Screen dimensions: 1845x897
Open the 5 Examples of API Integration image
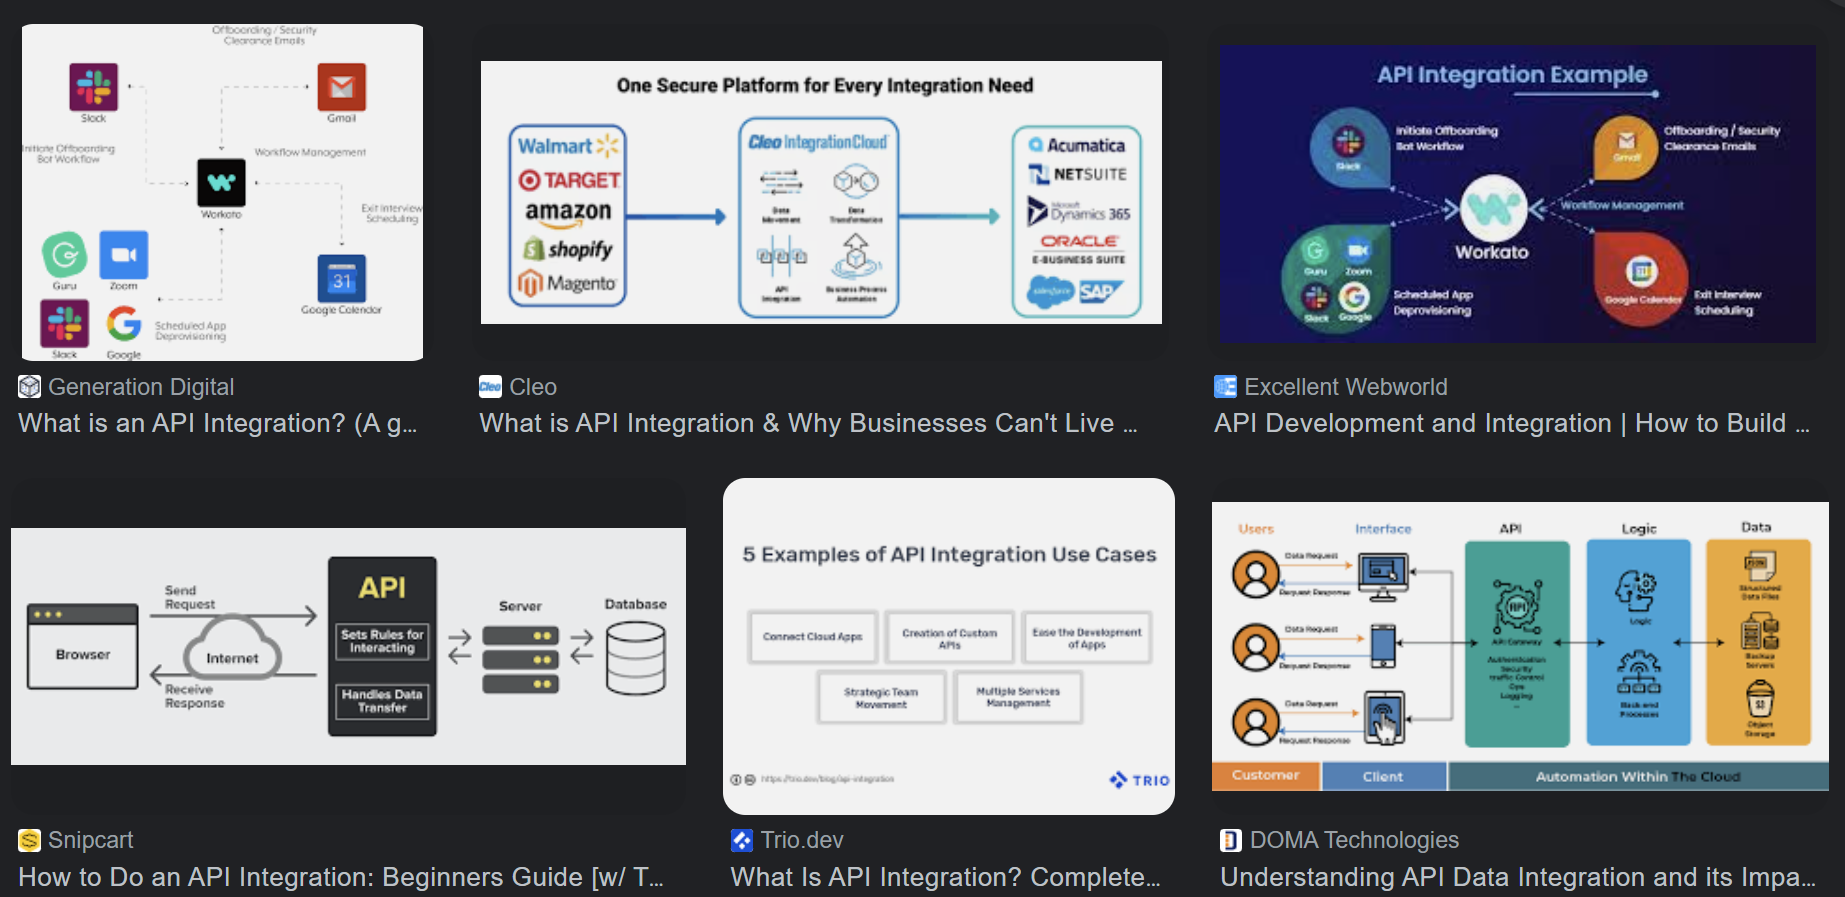(x=949, y=646)
